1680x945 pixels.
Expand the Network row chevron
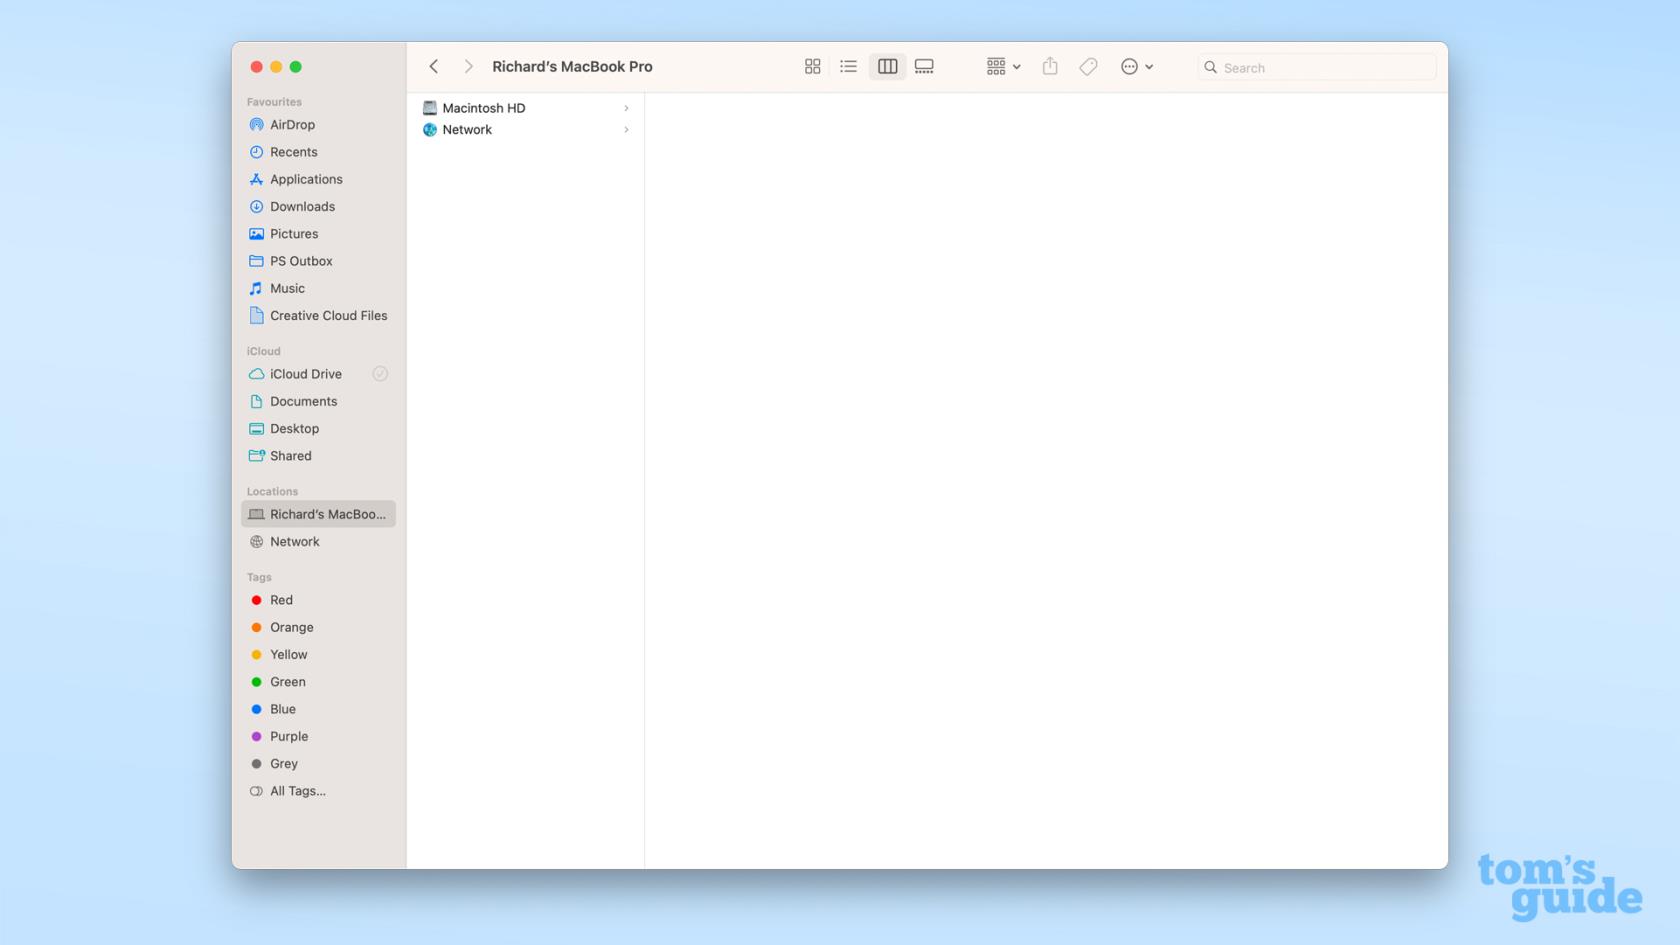(x=626, y=130)
